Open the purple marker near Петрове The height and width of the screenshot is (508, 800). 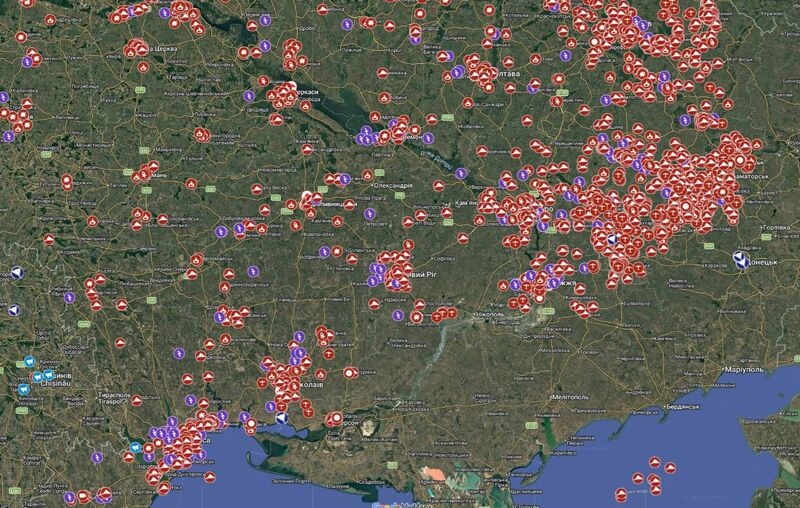(x=369, y=213)
